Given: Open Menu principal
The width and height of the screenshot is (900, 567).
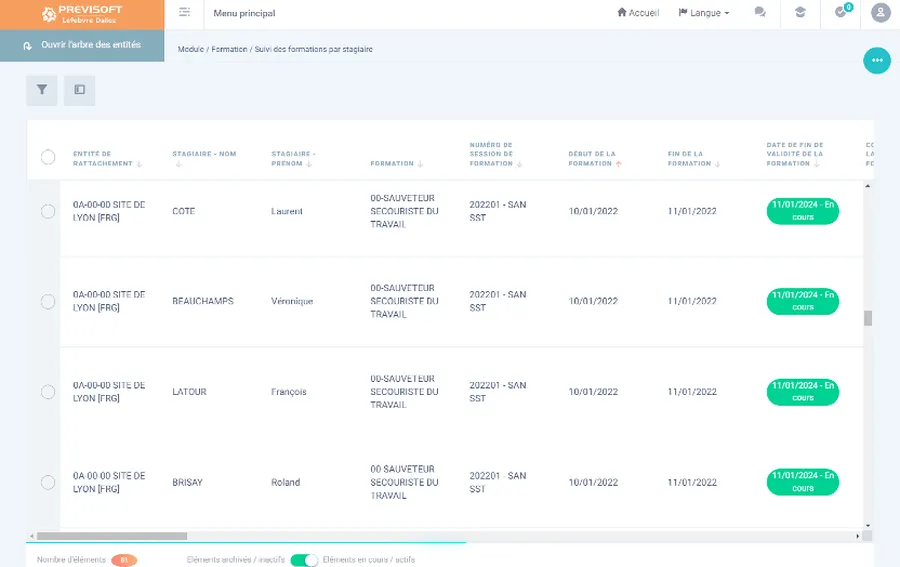Looking at the screenshot, I should (x=244, y=13).
